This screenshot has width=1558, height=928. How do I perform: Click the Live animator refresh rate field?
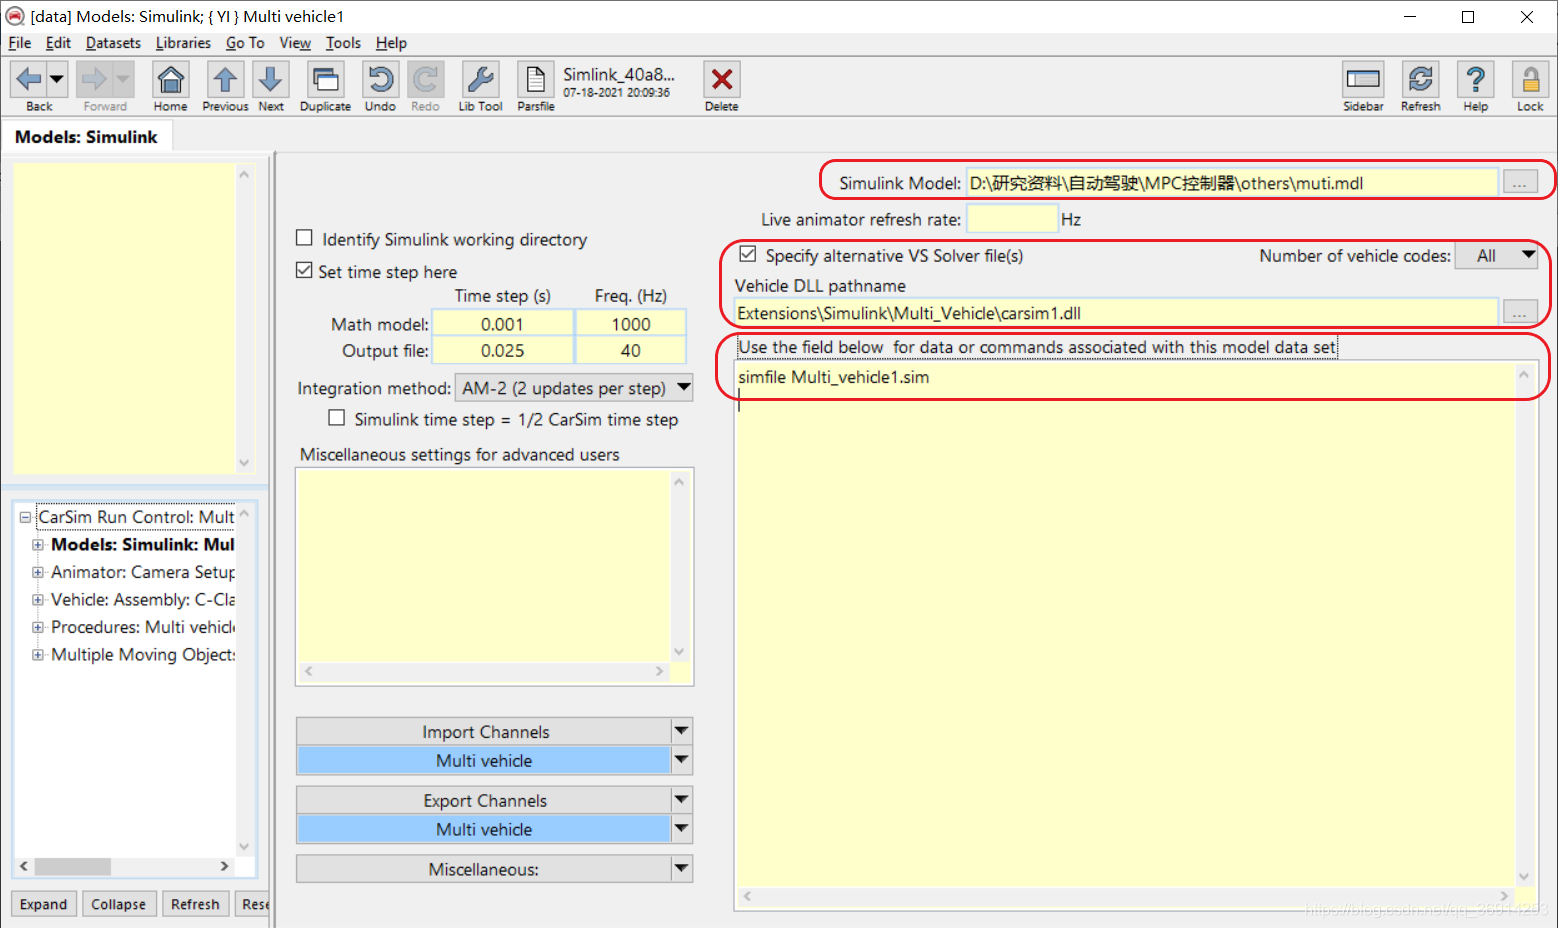click(1012, 219)
